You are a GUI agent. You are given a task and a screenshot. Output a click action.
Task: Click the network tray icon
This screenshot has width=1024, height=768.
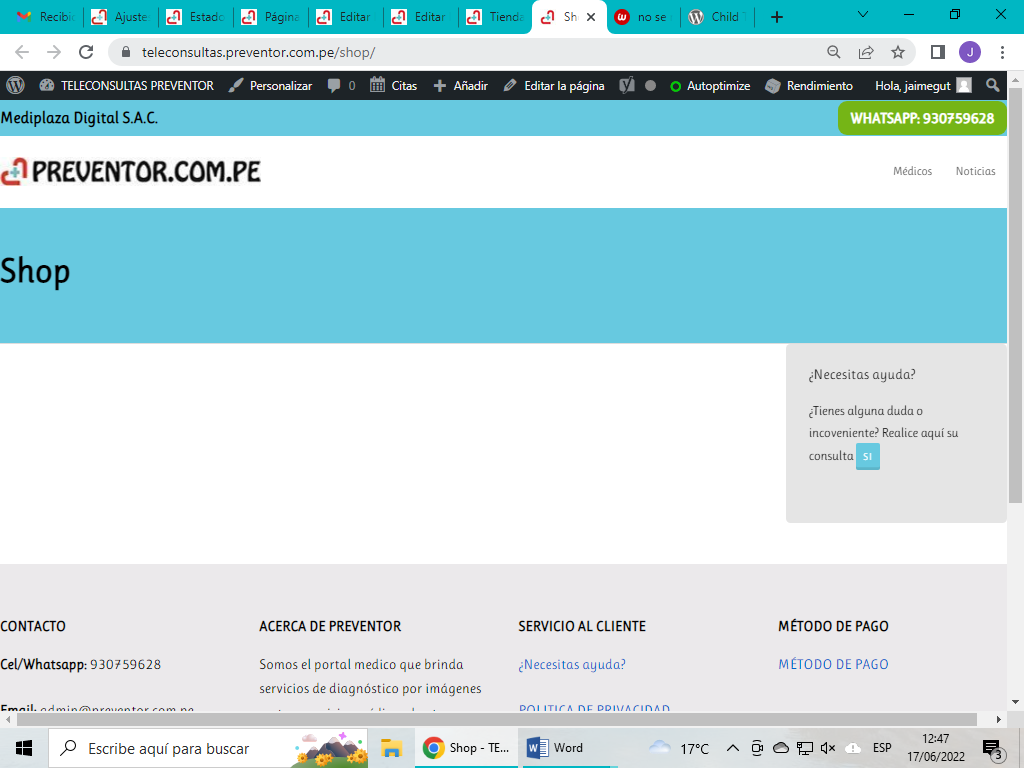pos(805,748)
